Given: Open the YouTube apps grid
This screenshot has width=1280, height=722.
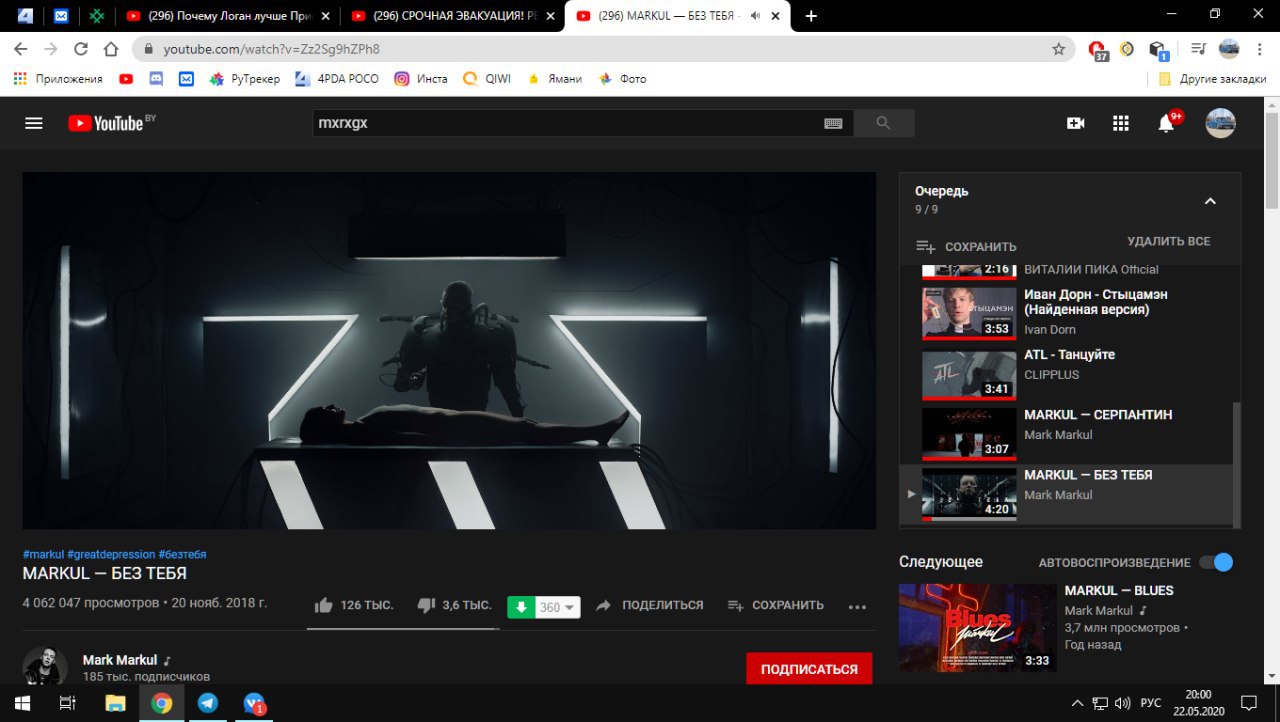Looking at the screenshot, I should [1121, 123].
